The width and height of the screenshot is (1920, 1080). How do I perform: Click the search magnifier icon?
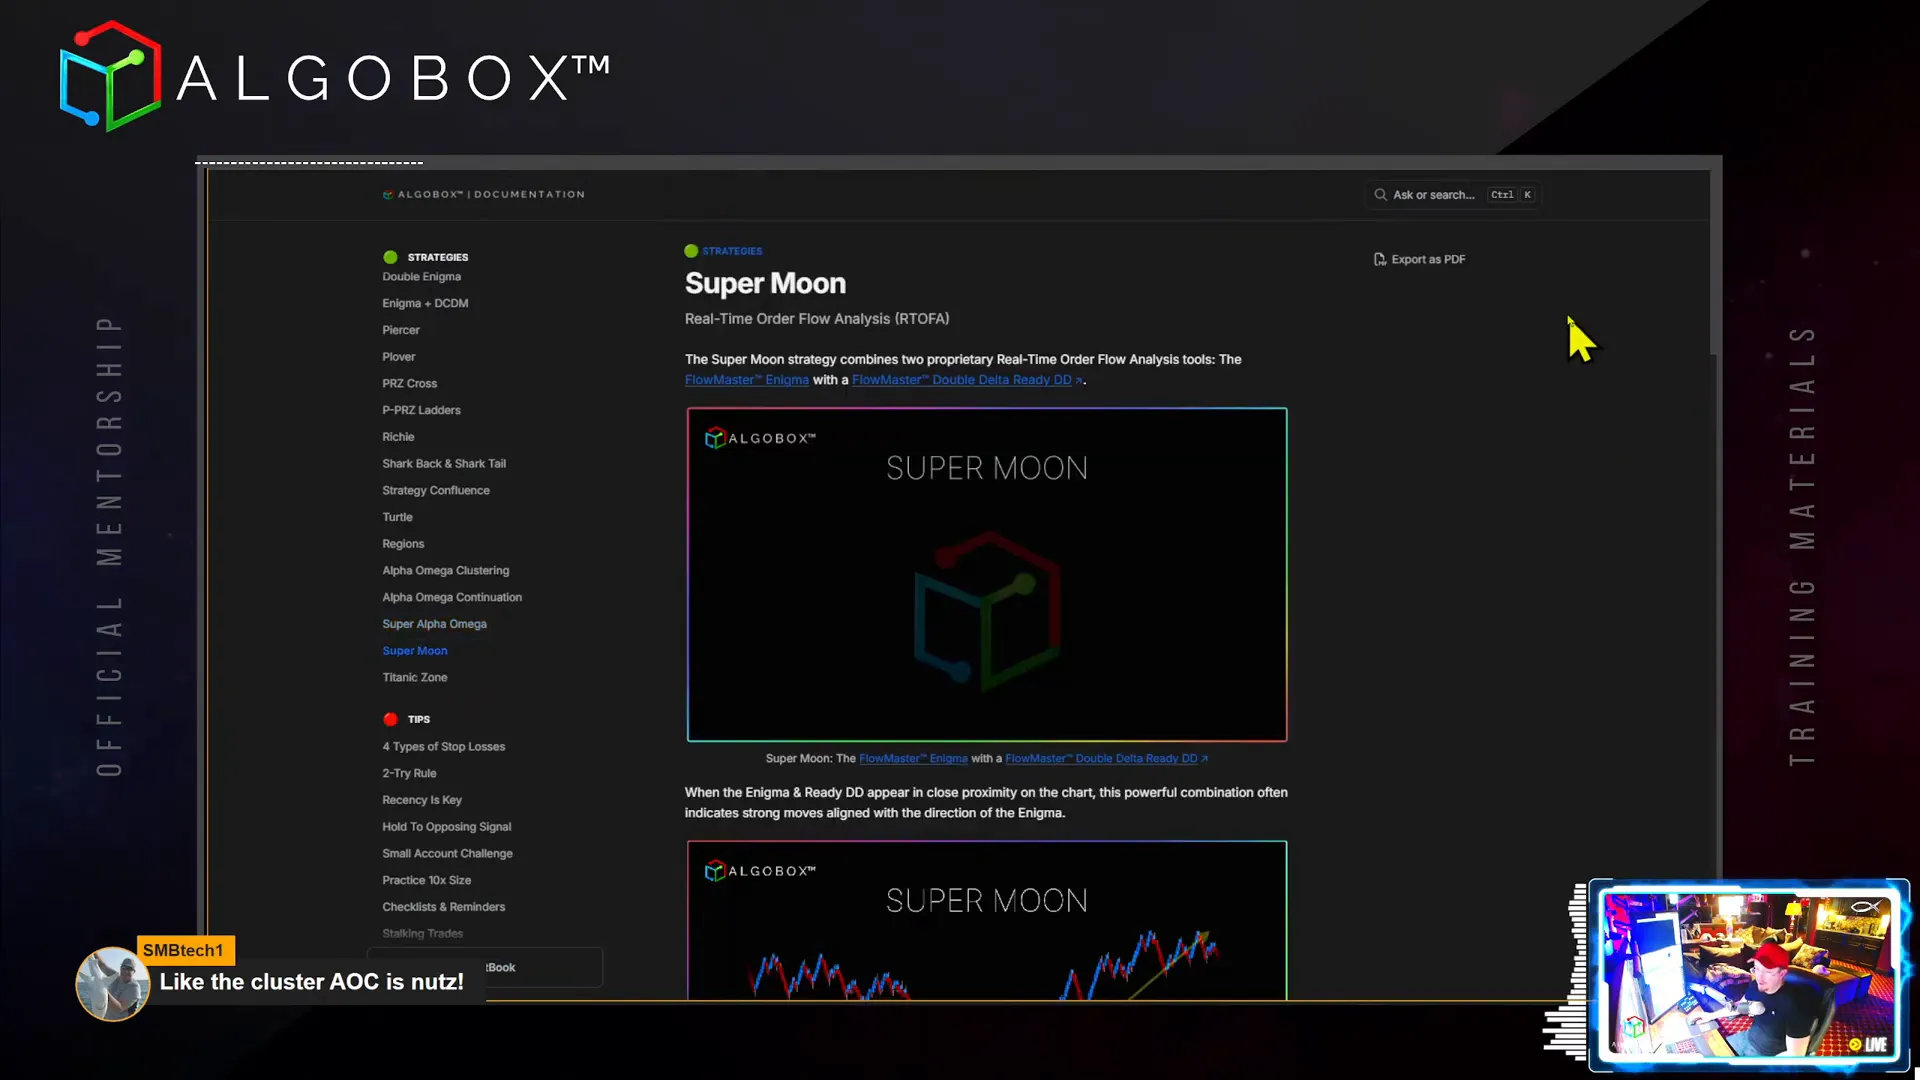point(1380,195)
